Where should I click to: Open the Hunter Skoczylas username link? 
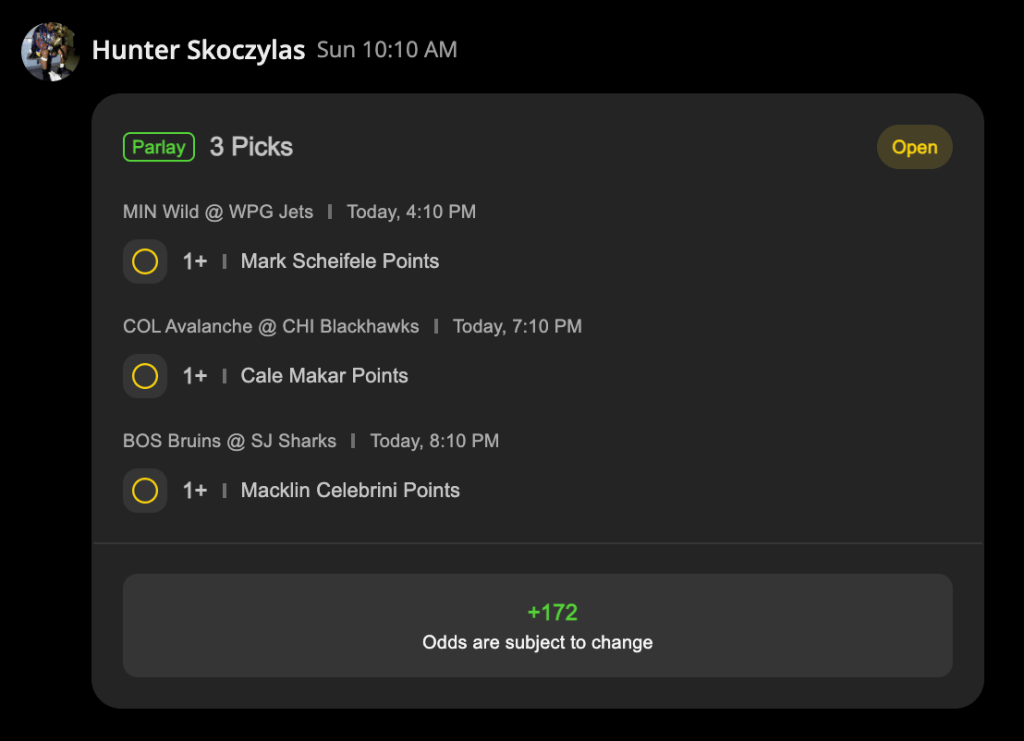coord(198,50)
